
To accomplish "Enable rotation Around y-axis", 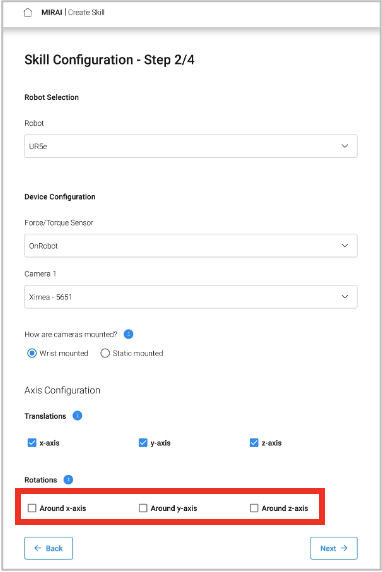I will click(143, 508).
